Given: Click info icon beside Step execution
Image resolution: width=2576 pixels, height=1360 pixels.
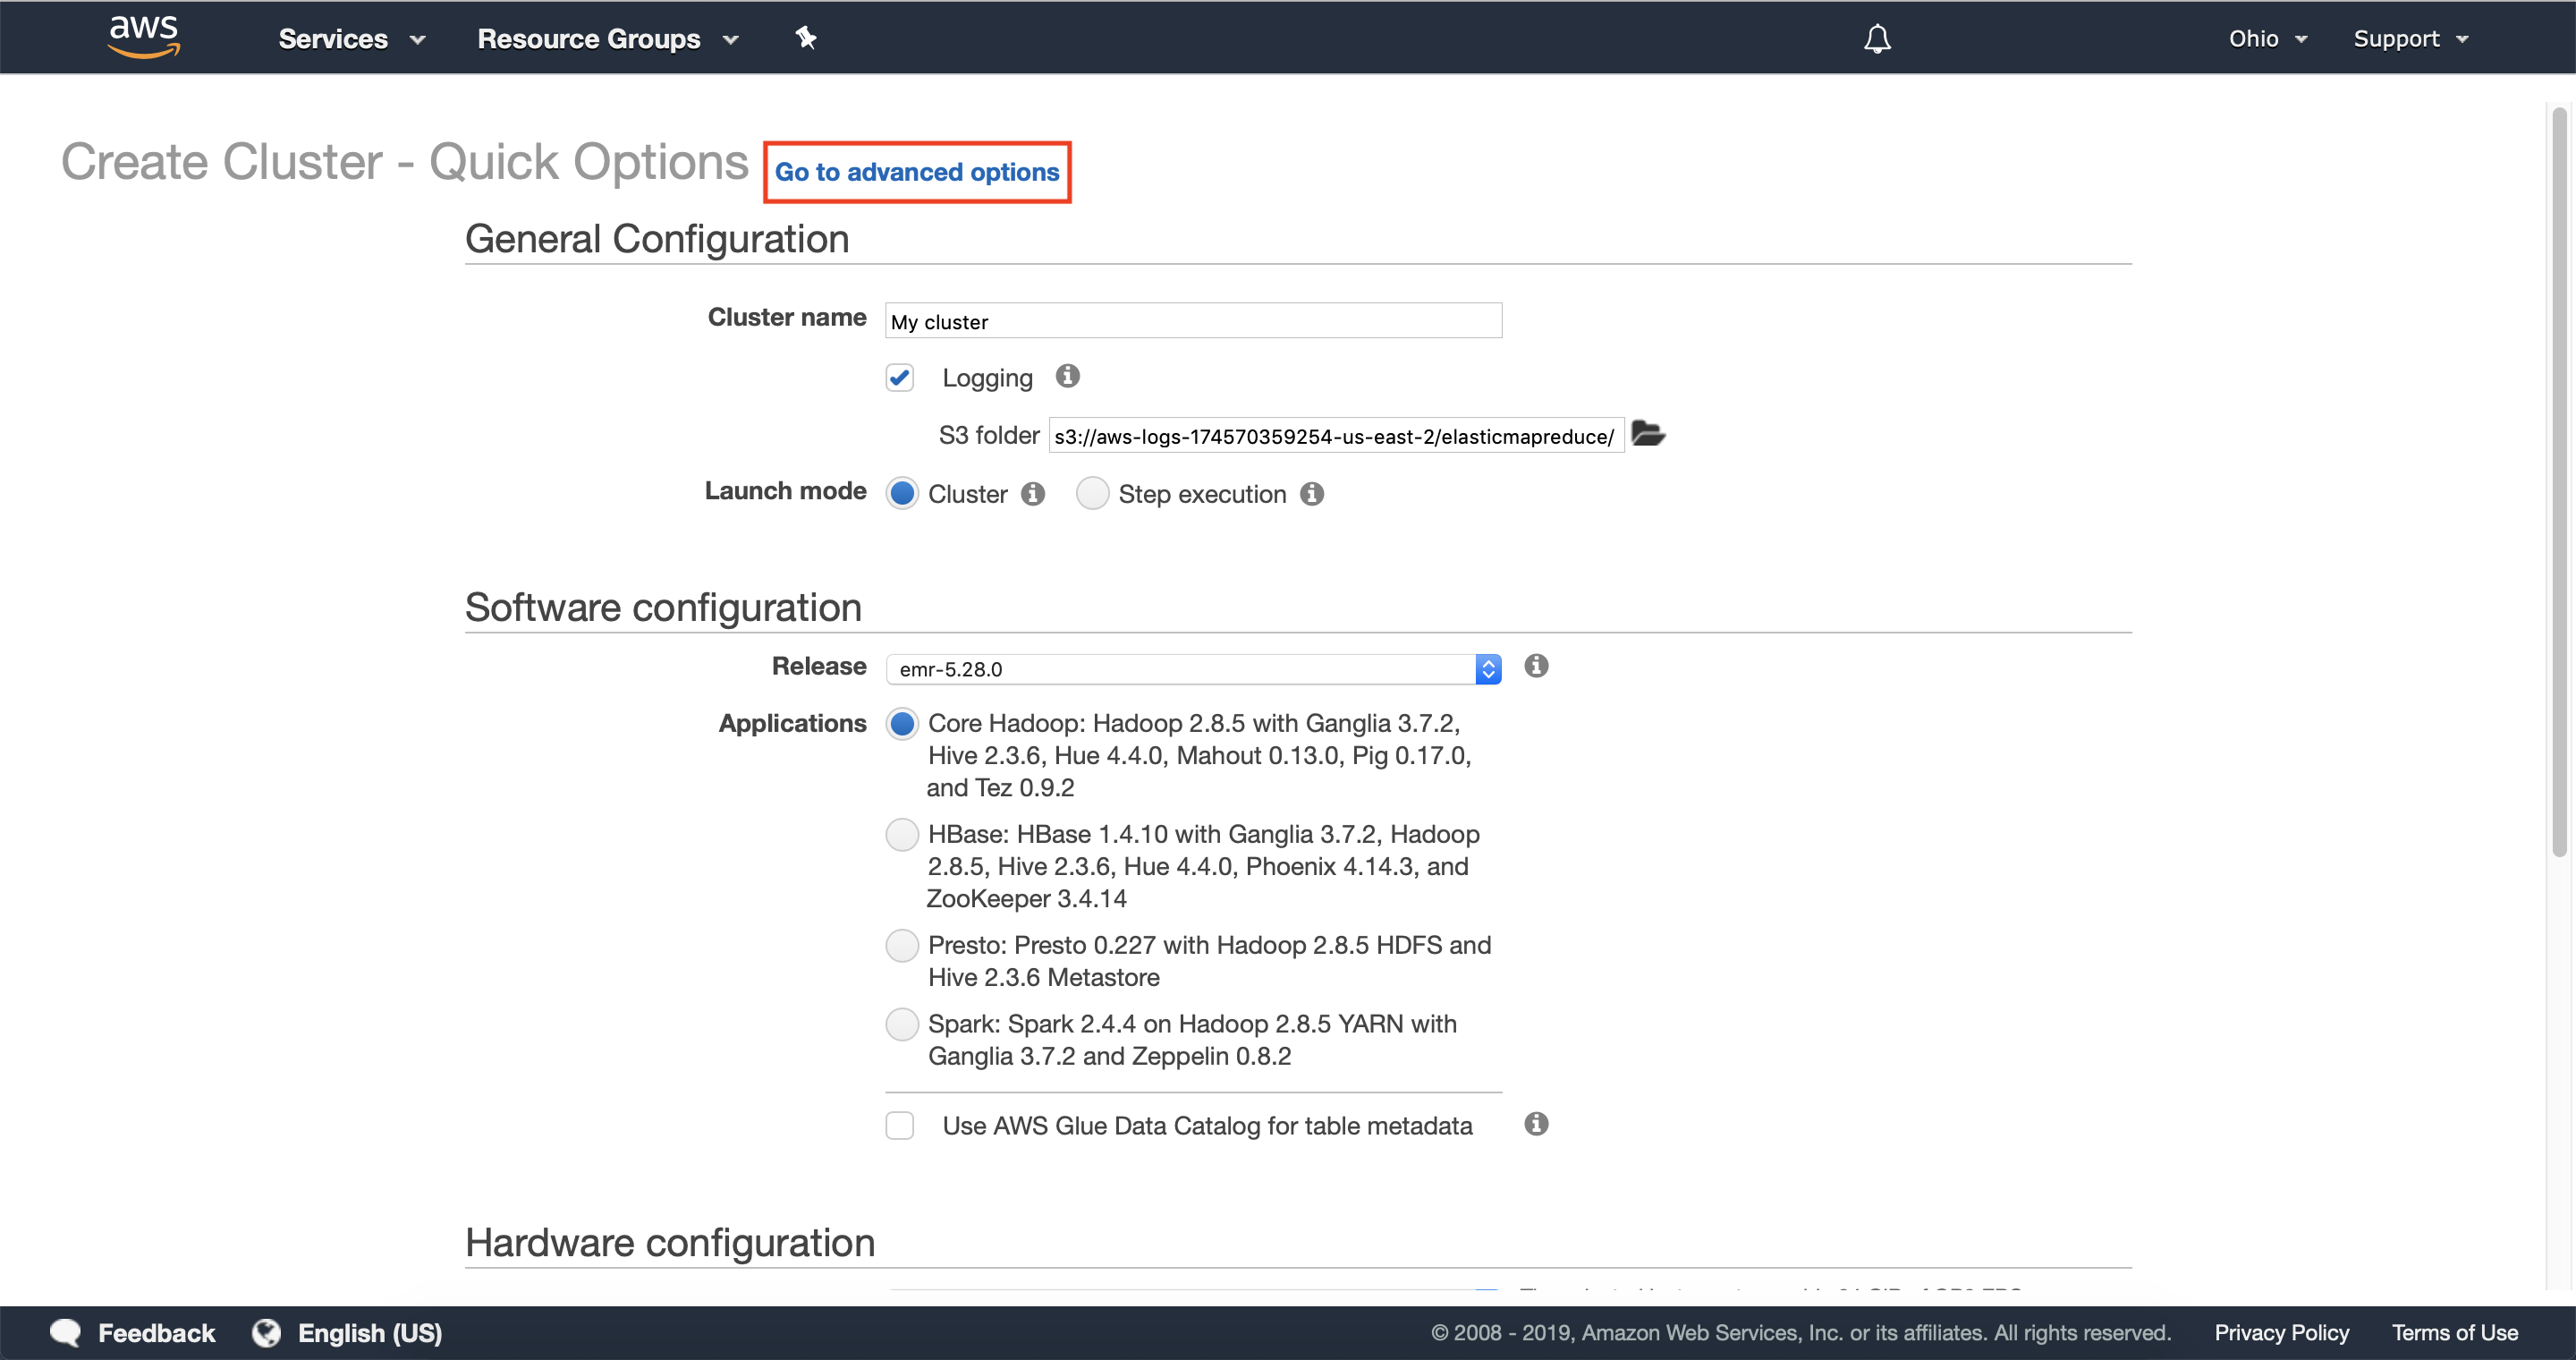Looking at the screenshot, I should [x=1312, y=494].
